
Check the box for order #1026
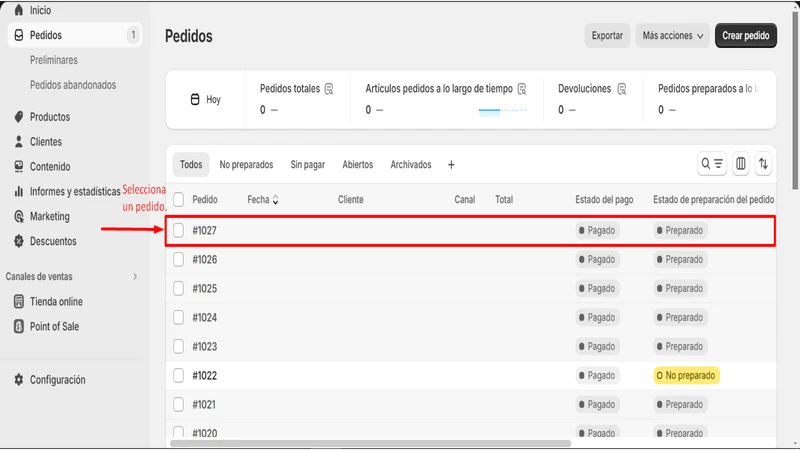point(178,260)
